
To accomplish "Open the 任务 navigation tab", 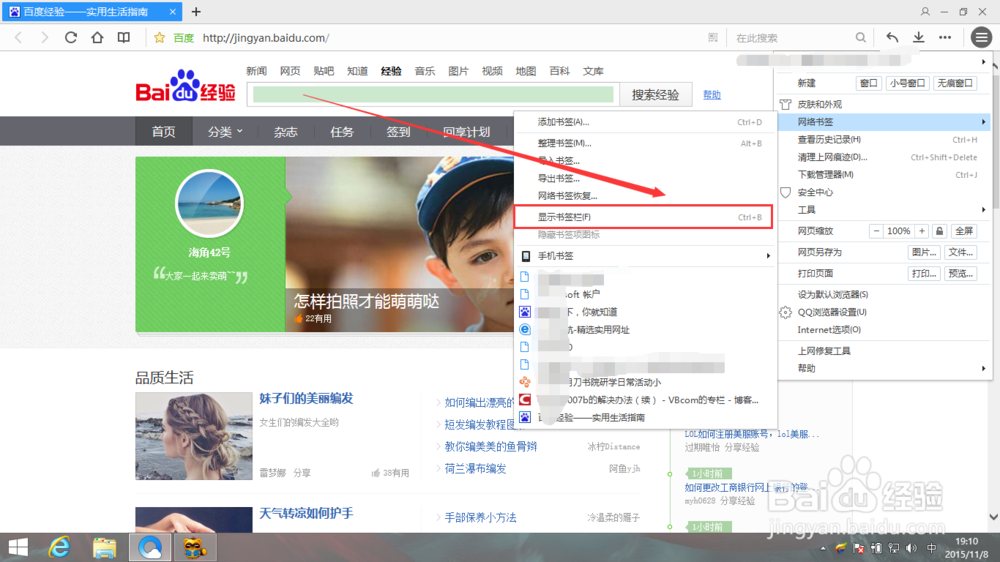I will 341,132.
